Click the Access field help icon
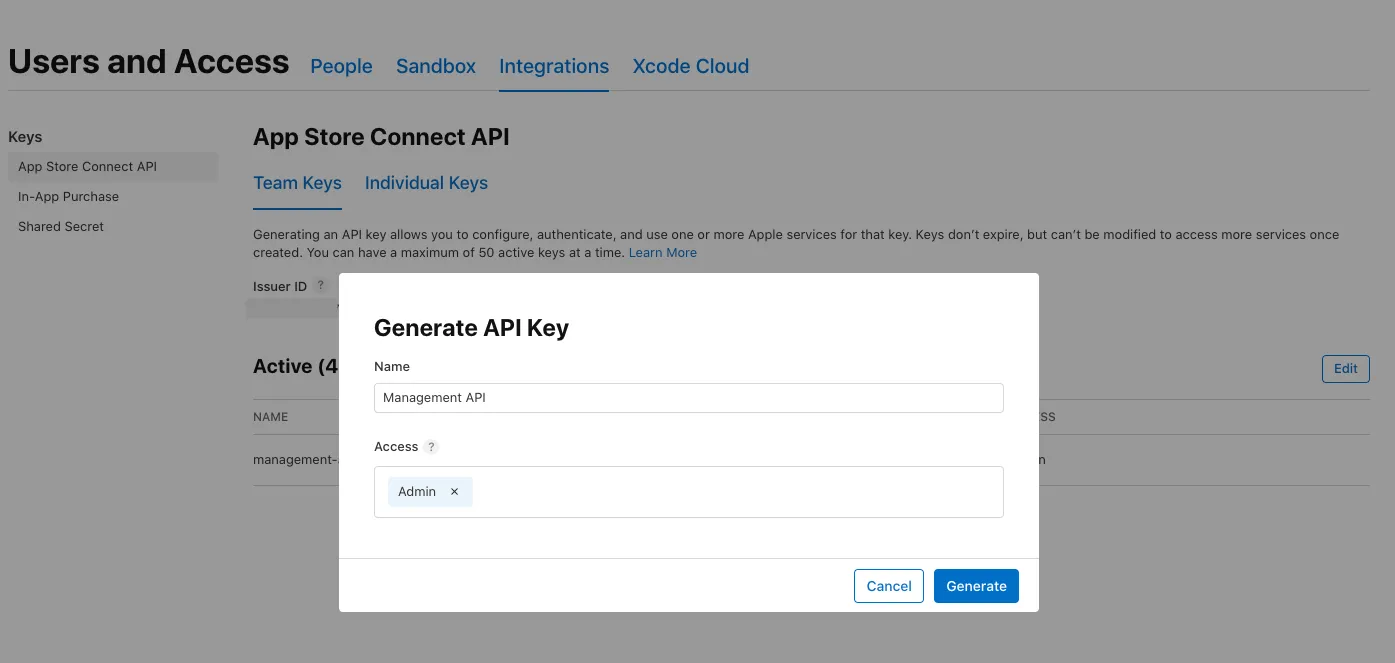This screenshot has width=1395, height=663. [x=431, y=447]
